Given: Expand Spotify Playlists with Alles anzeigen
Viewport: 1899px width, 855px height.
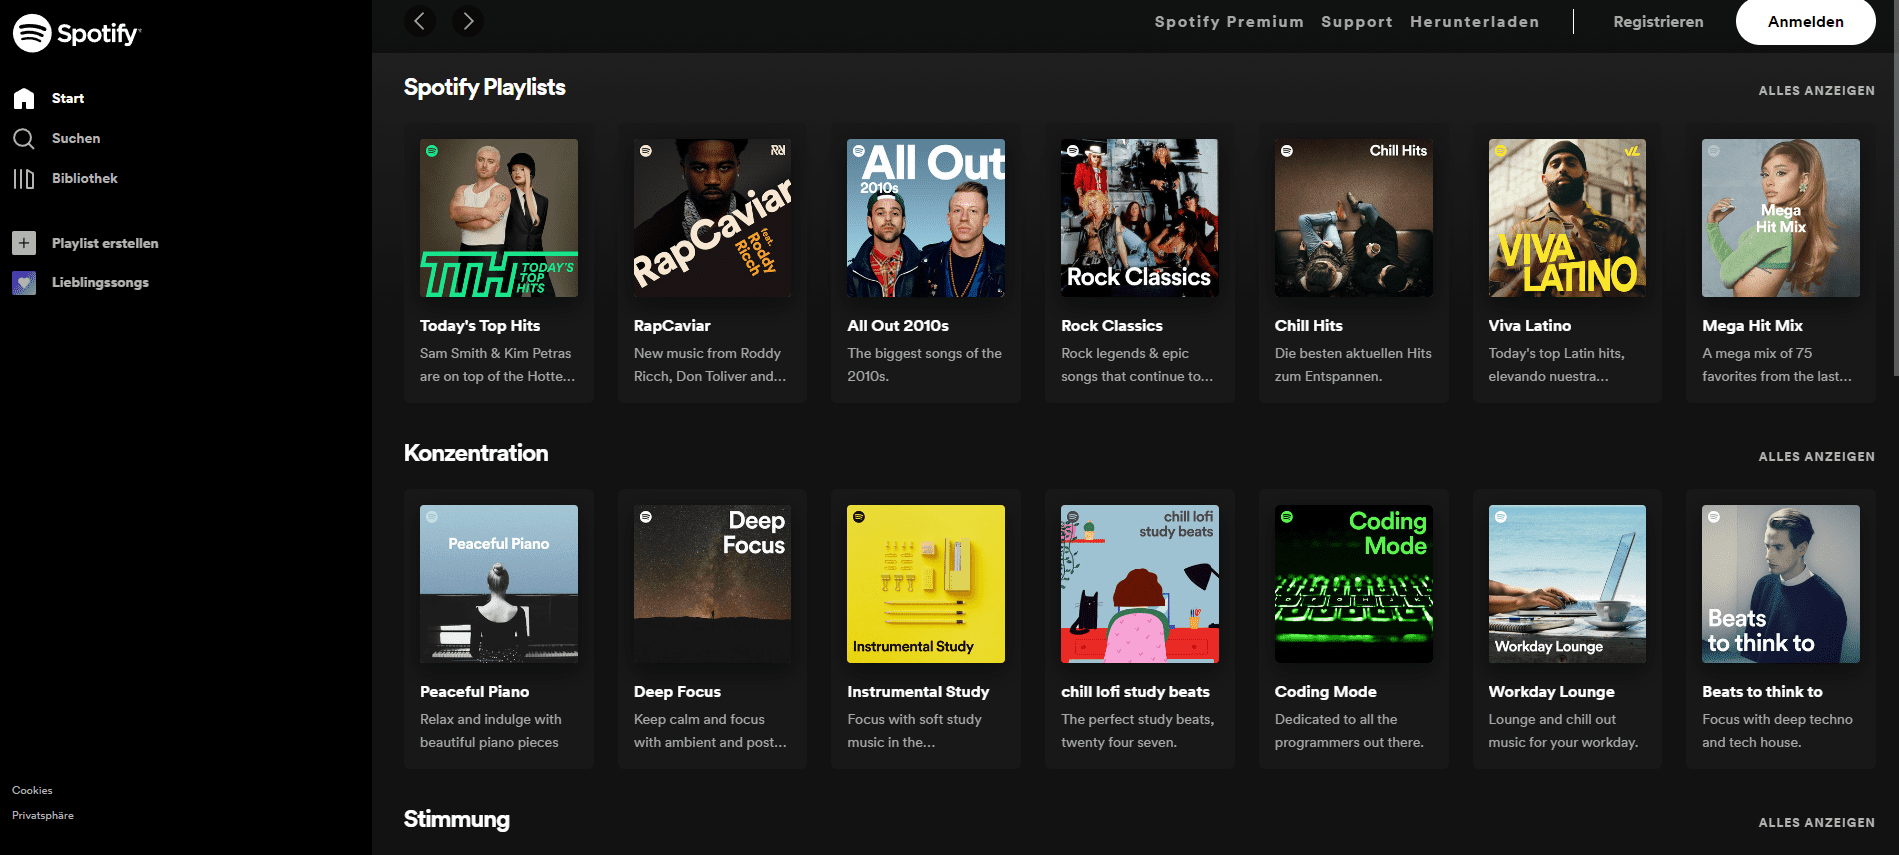Looking at the screenshot, I should (x=1816, y=90).
